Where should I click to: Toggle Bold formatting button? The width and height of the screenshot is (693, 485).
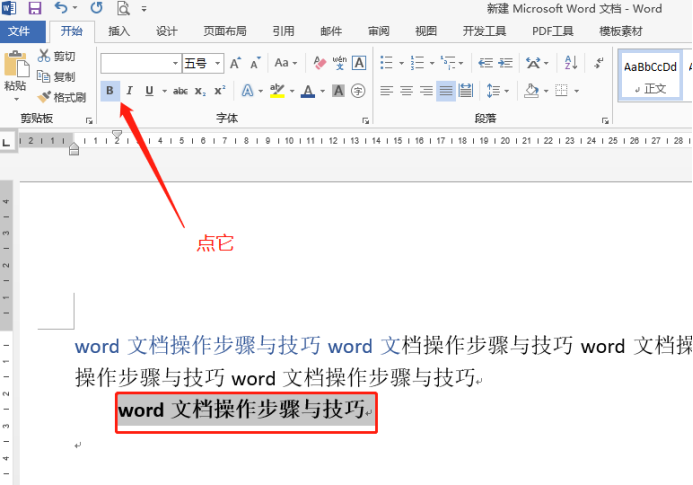[x=110, y=91]
